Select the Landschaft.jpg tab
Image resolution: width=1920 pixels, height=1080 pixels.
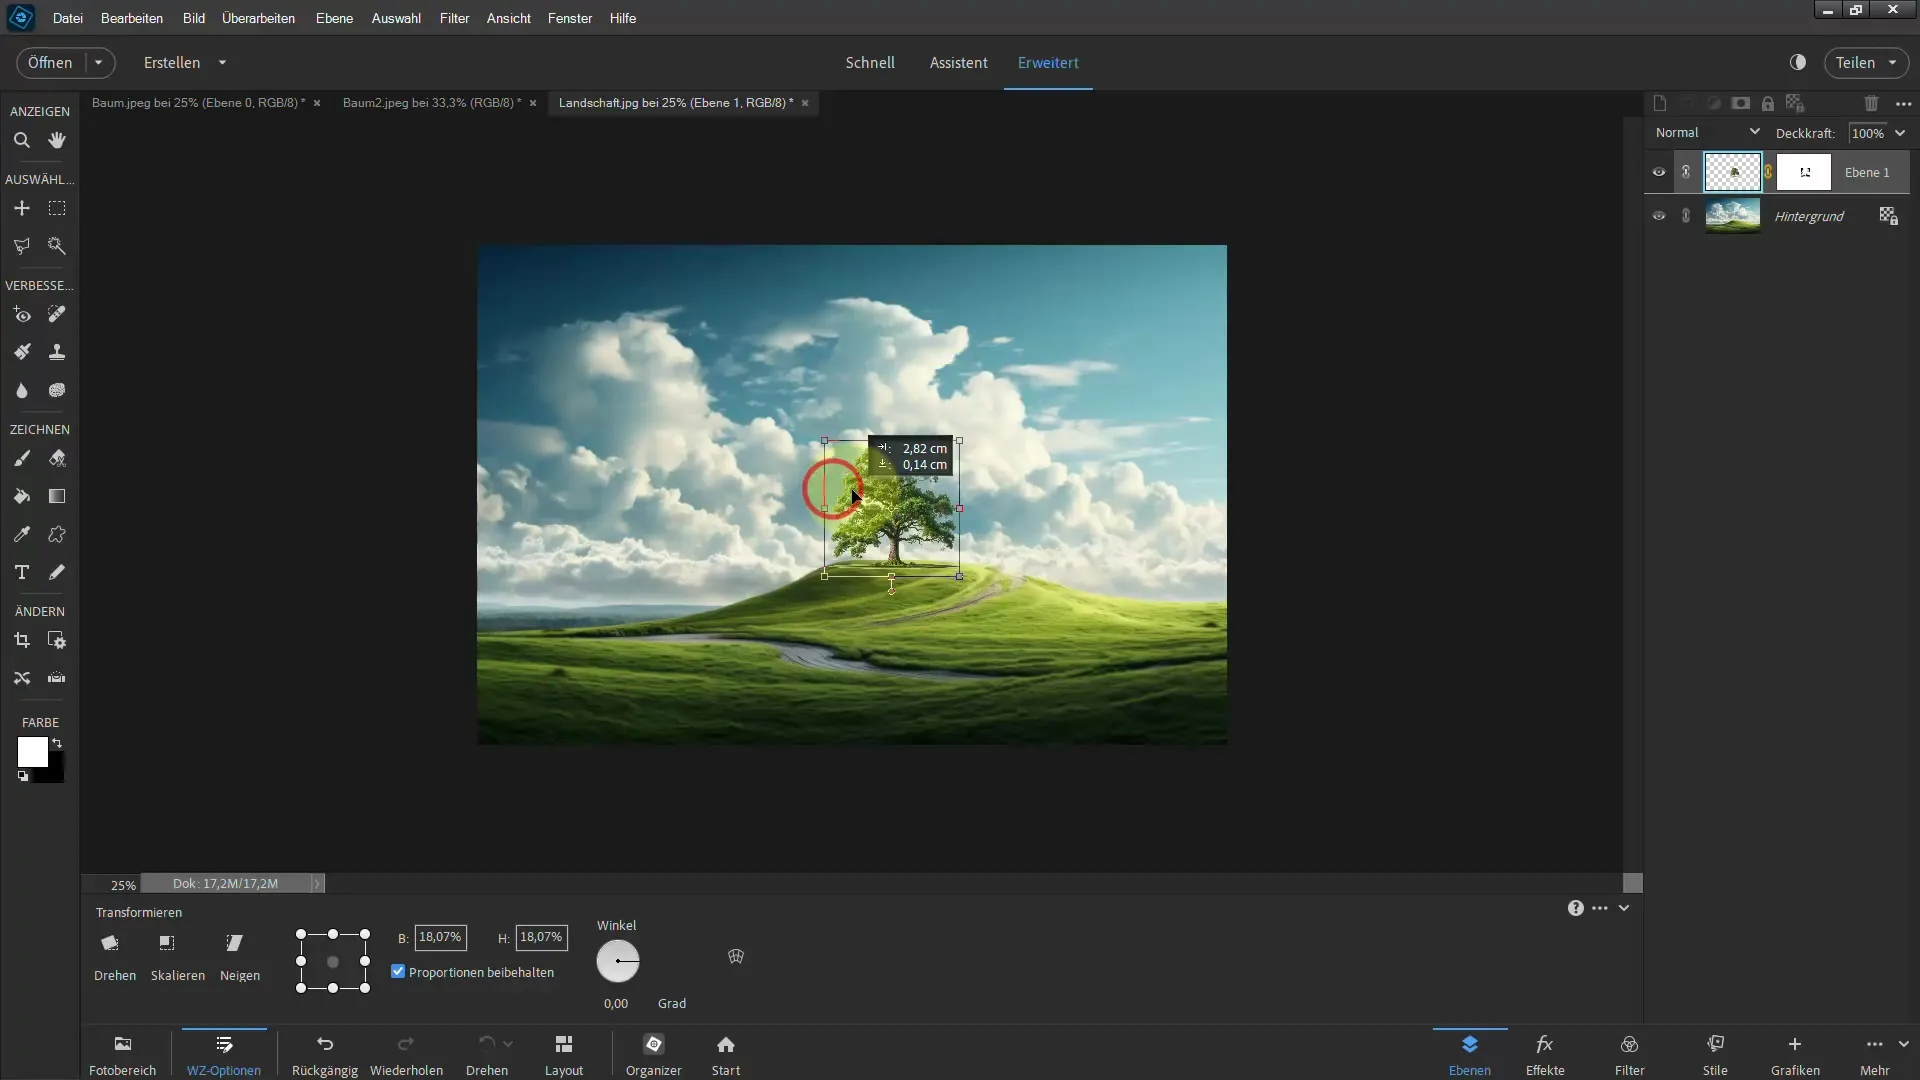pyautogui.click(x=675, y=102)
